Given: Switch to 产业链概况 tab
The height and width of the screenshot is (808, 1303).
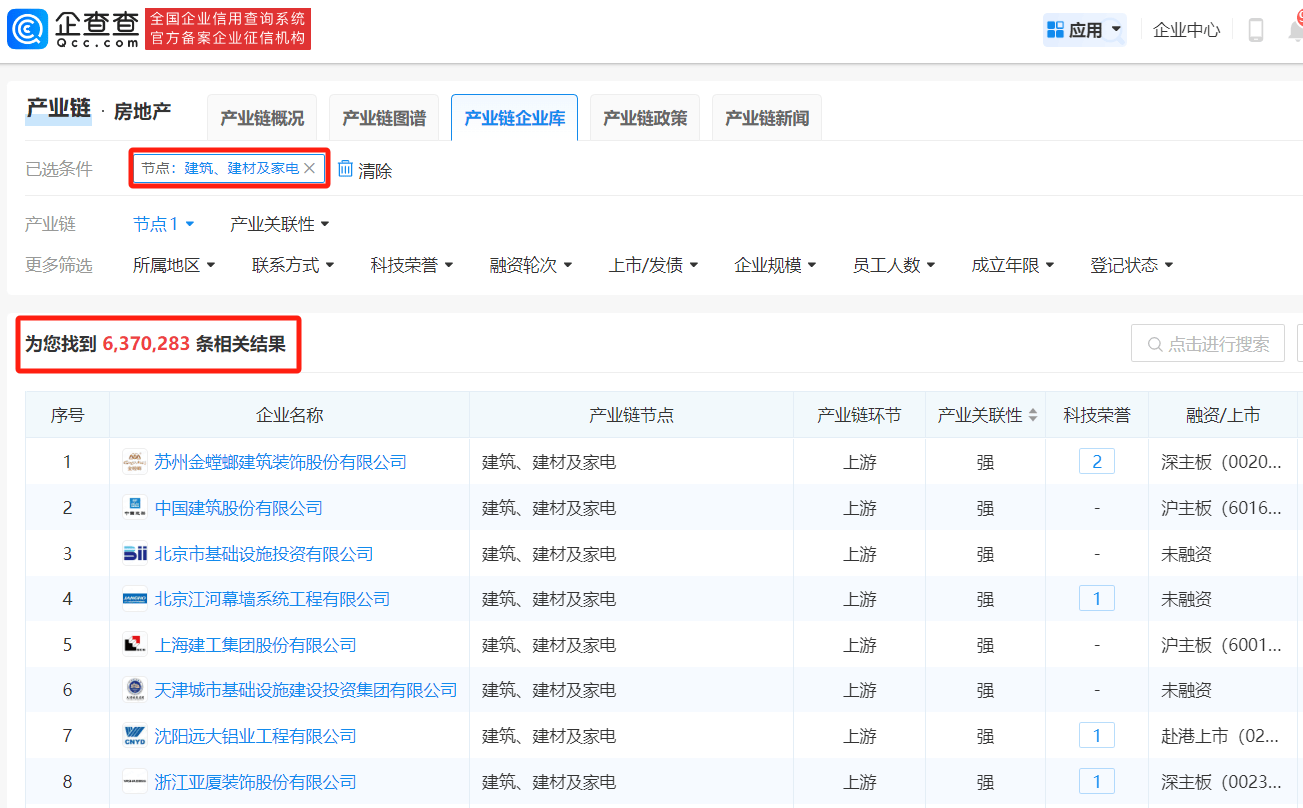Looking at the screenshot, I should point(262,118).
